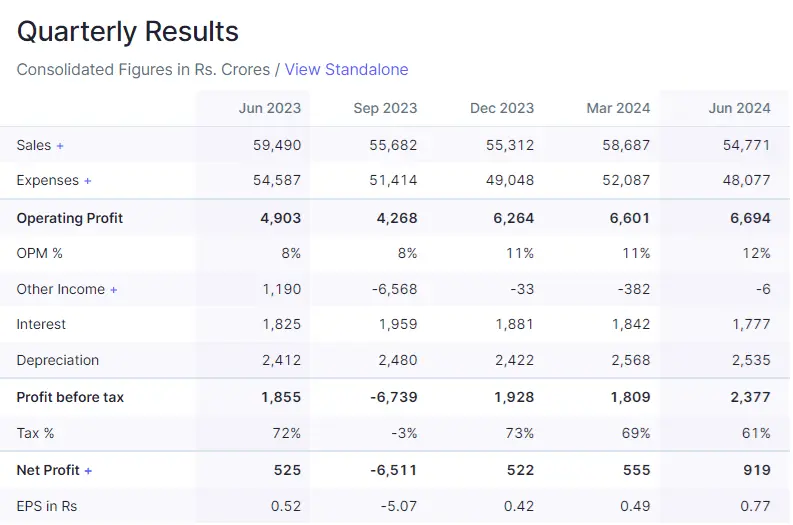Image resolution: width=793 pixels, height=525 pixels.
Task: Click the Dec 2023 column header
Action: point(502,108)
